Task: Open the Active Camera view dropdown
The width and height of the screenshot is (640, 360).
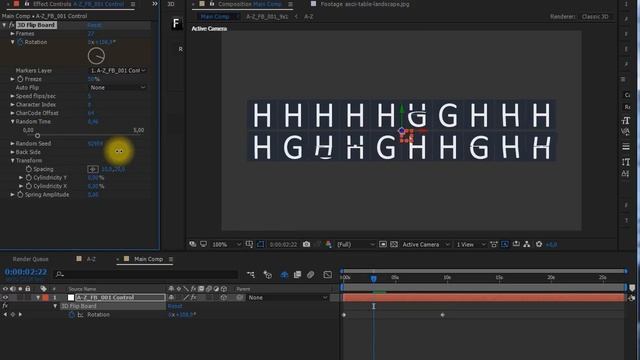Action: 426,244
